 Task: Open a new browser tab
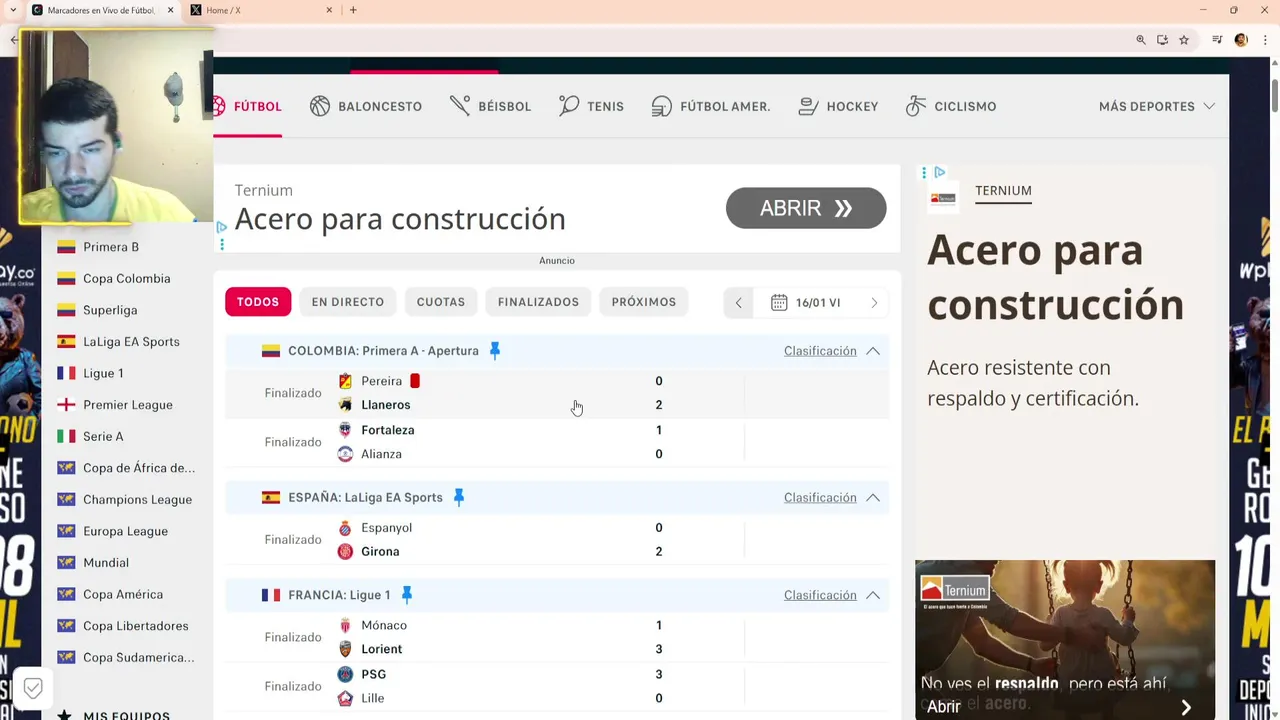[353, 10]
